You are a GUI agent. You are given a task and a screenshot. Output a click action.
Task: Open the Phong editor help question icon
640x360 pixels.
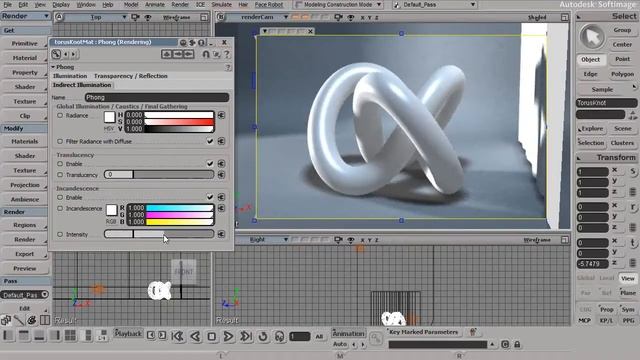[227, 54]
